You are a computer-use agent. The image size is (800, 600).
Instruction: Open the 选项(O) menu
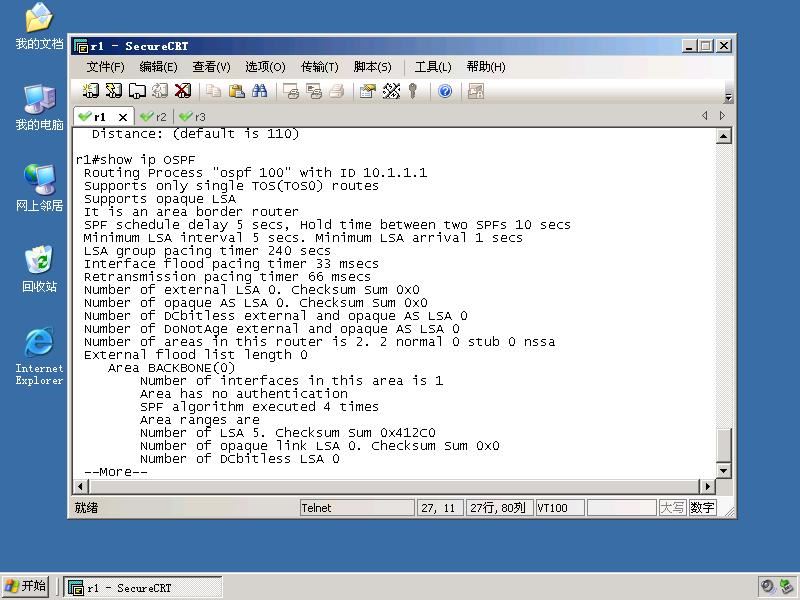click(x=265, y=67)
